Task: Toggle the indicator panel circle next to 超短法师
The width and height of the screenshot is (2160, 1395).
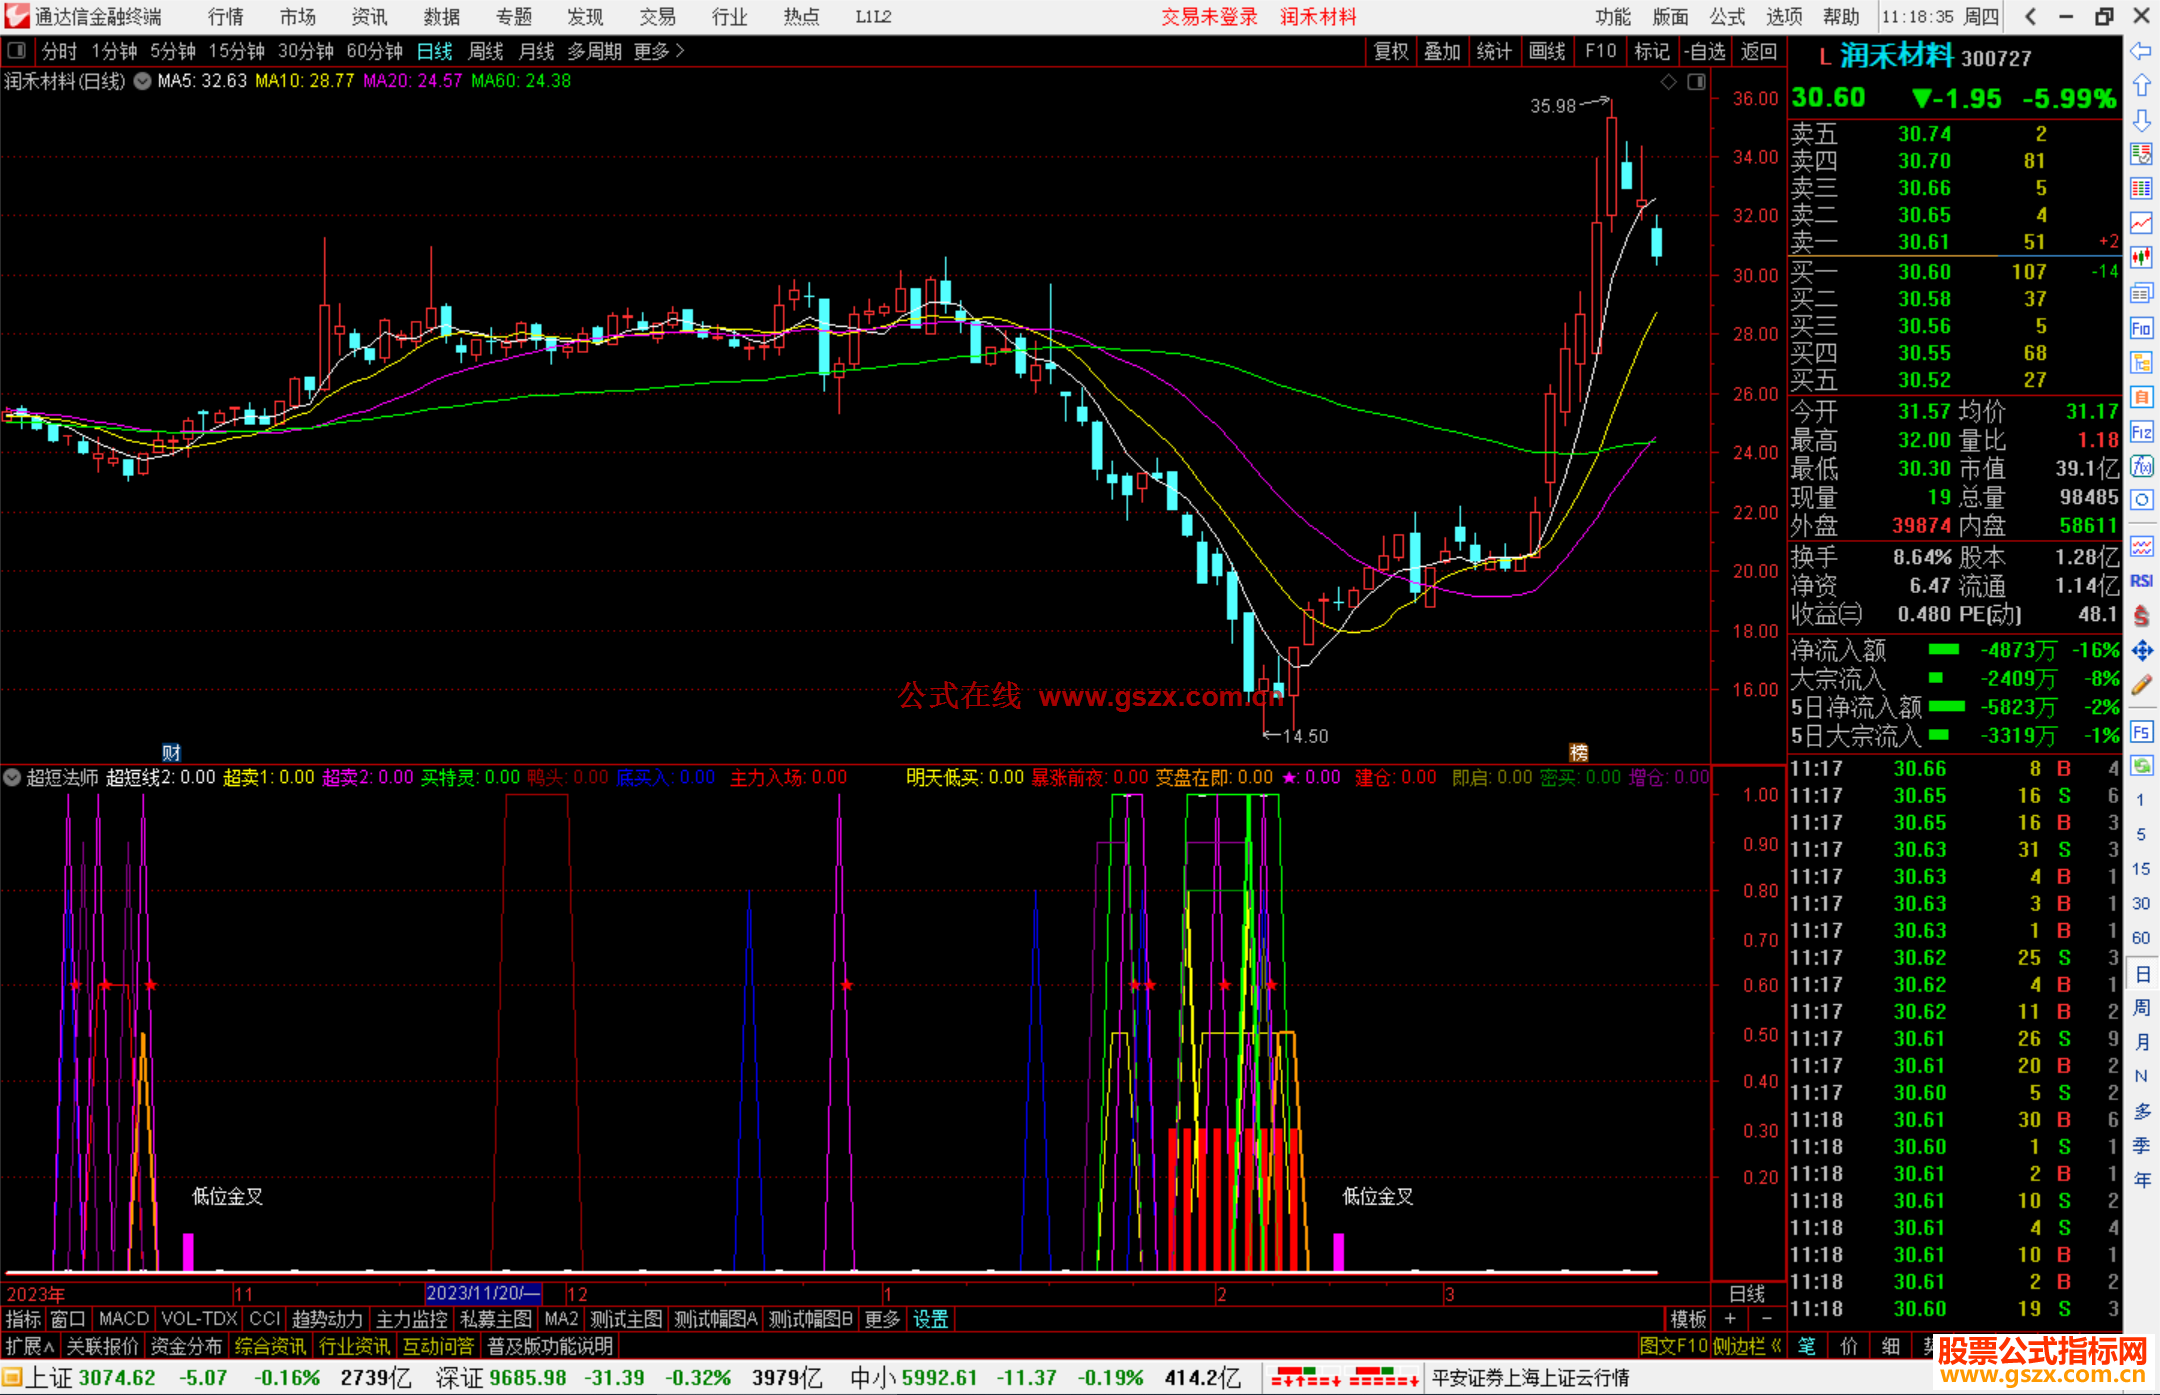Action: pyautogui.click(x=12, y=777)
